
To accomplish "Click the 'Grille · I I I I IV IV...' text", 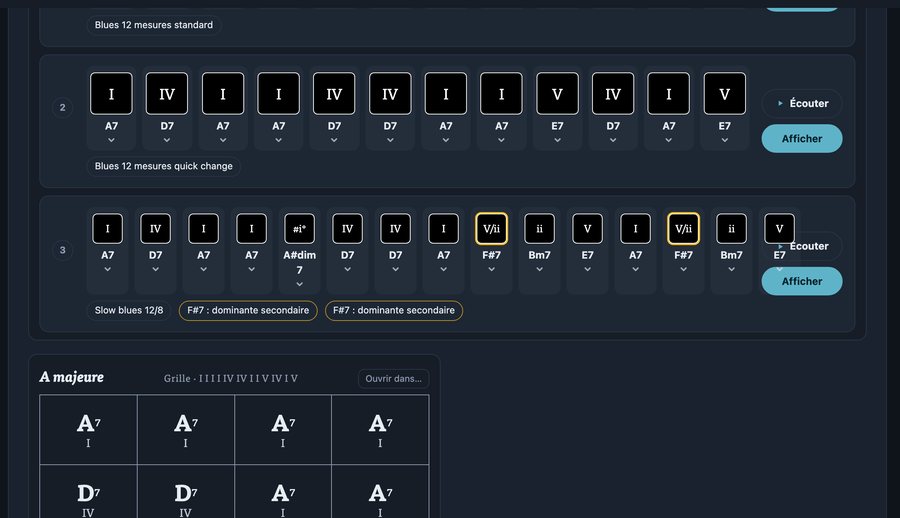I will (231, 378).
